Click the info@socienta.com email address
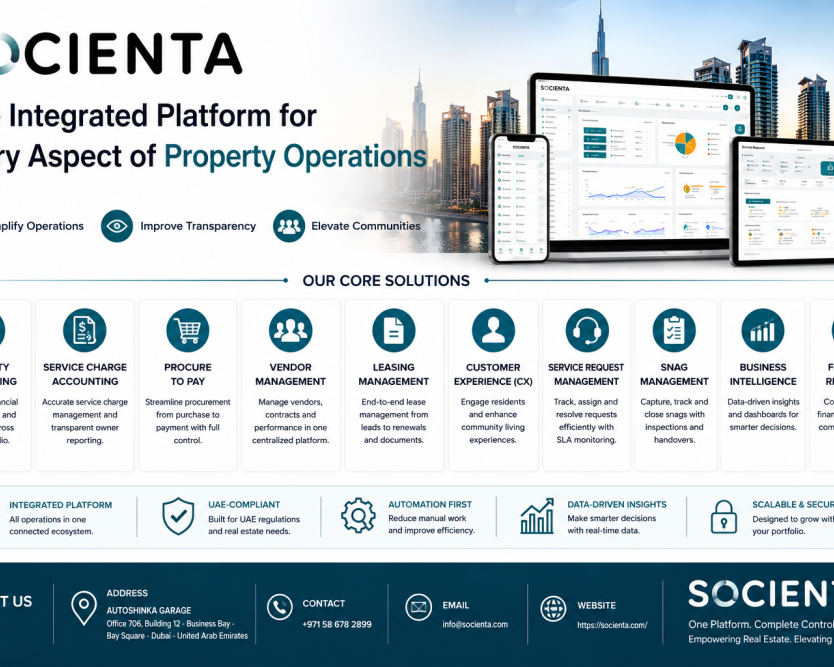 click(475, 624)
